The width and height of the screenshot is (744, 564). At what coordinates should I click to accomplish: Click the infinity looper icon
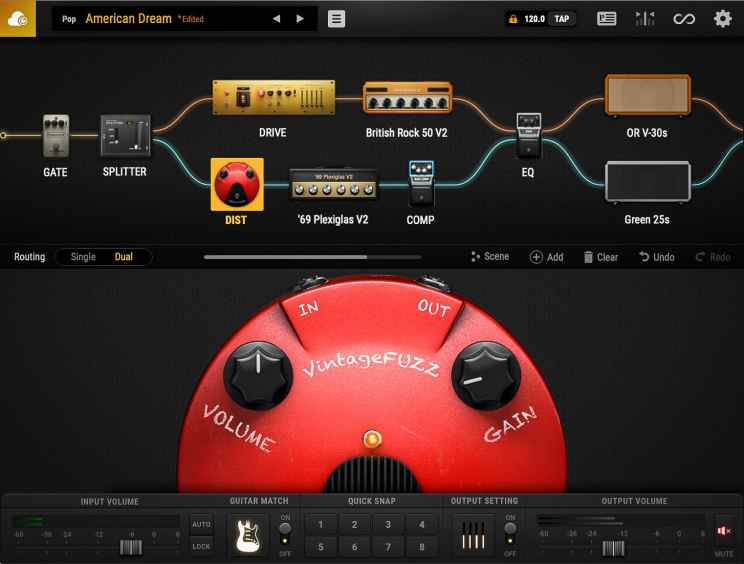click(x=684, y=19)
